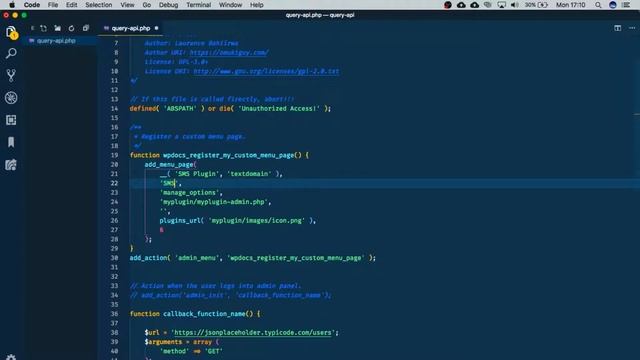
Task: Click 'callback_function_name()' on line 36
Action: pyautogui.click(x=208, y=314)
